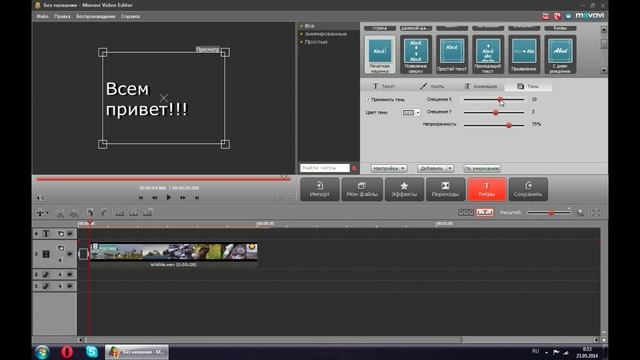Toggle the Применить тень checkbox
Viewport: 640px width, 360px height.
[368, 100]
